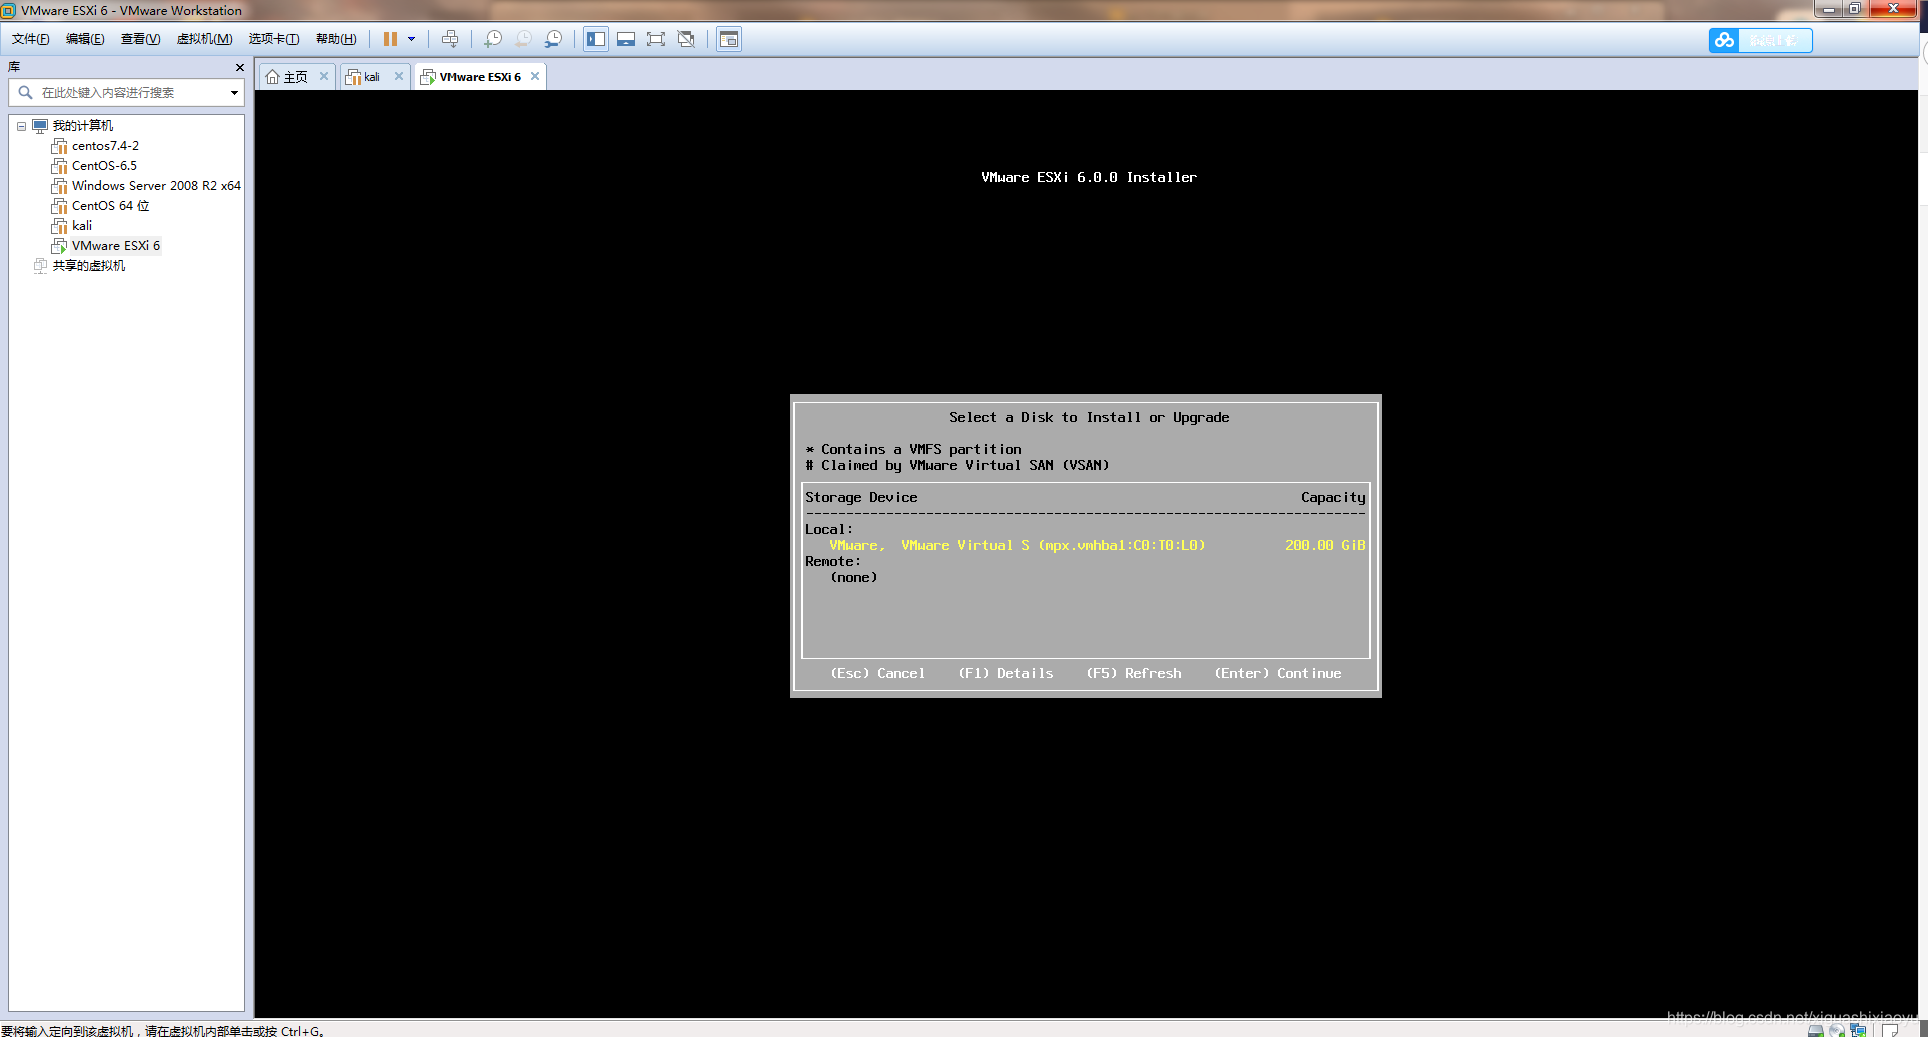The height and width of the screenshot is (1037, 1928).
Task: Click the VMware Workstation title bar icon
Action: 9,10
